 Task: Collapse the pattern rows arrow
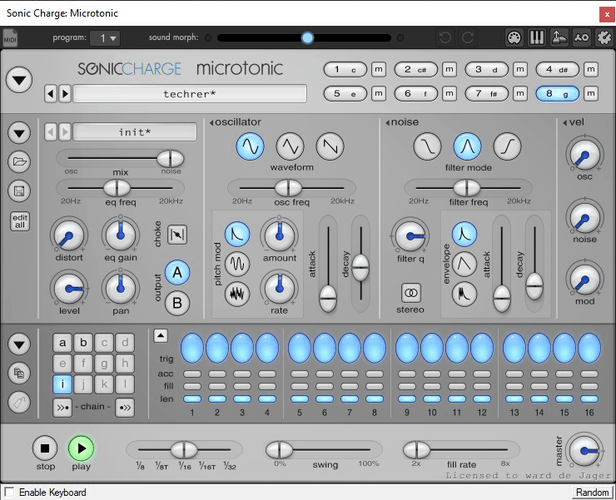point(161,336)
